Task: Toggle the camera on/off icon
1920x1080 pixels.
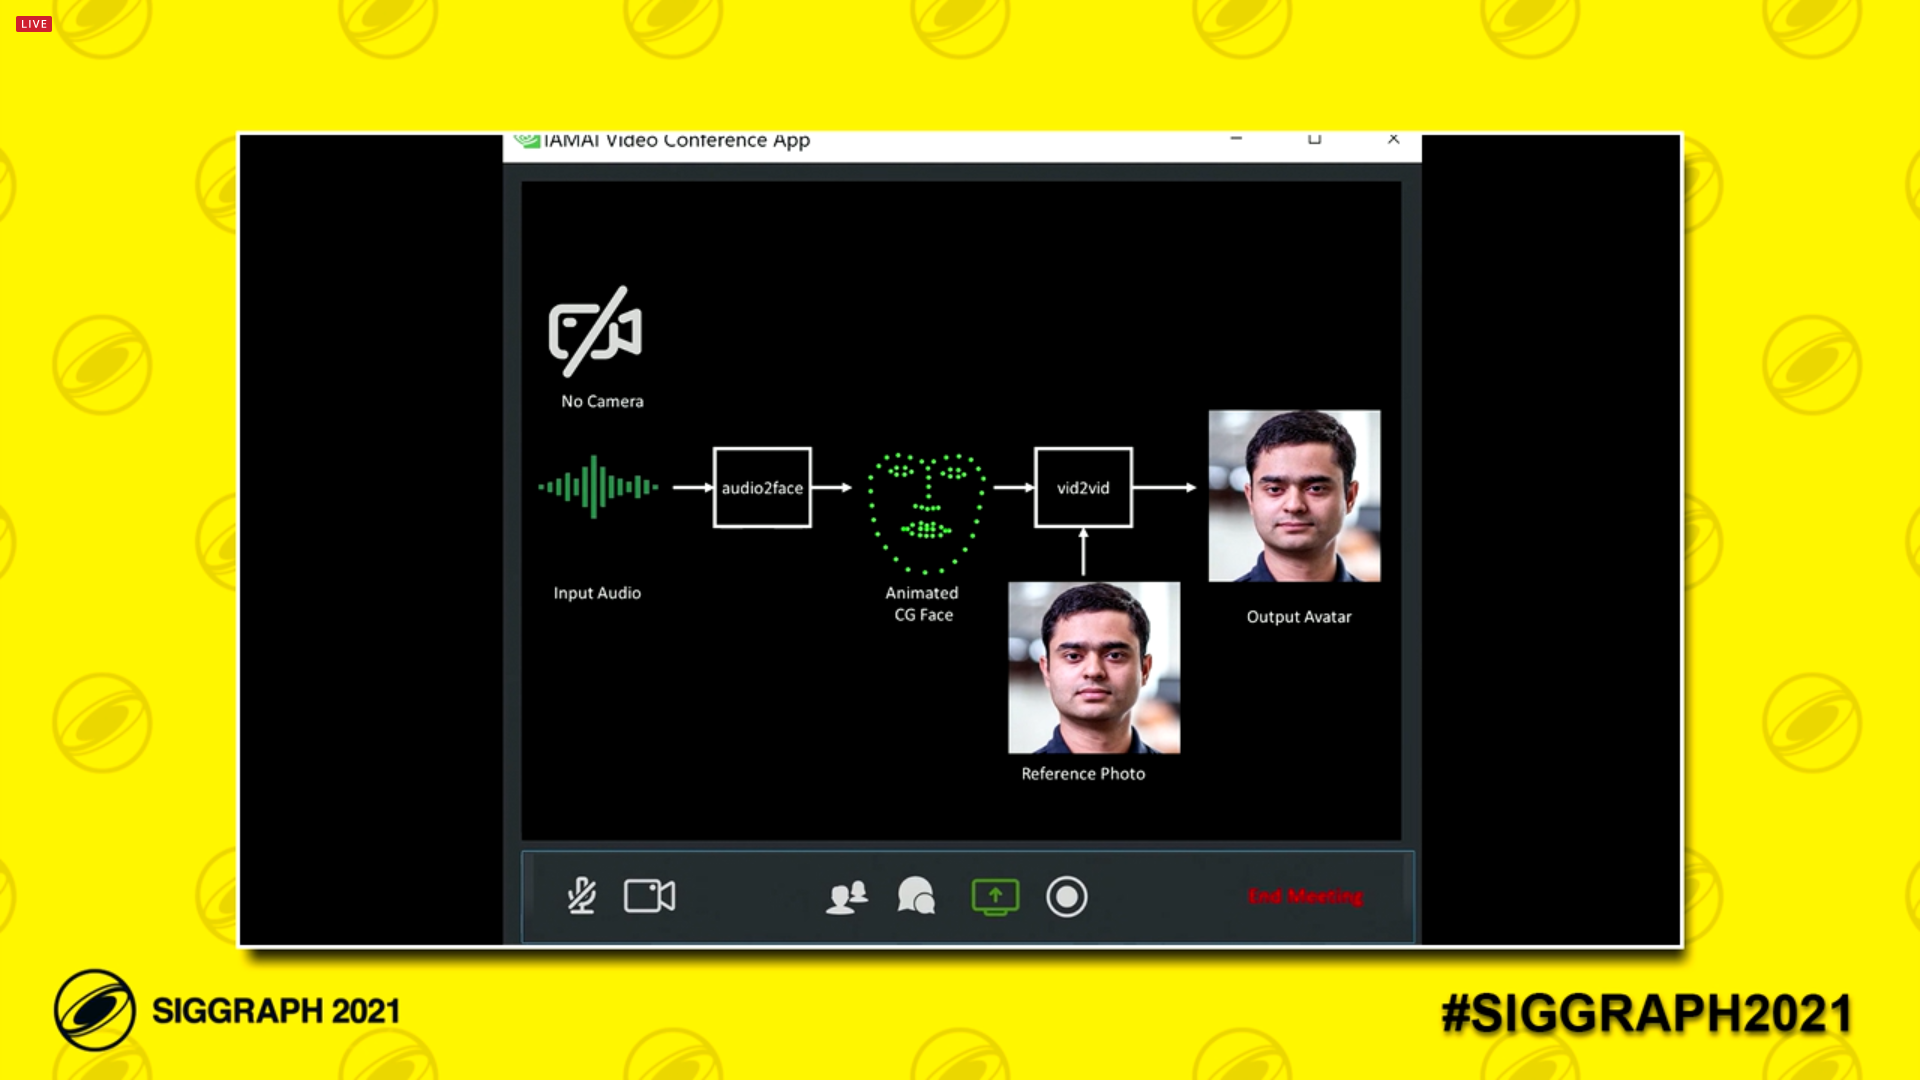Action: point(649,897)
